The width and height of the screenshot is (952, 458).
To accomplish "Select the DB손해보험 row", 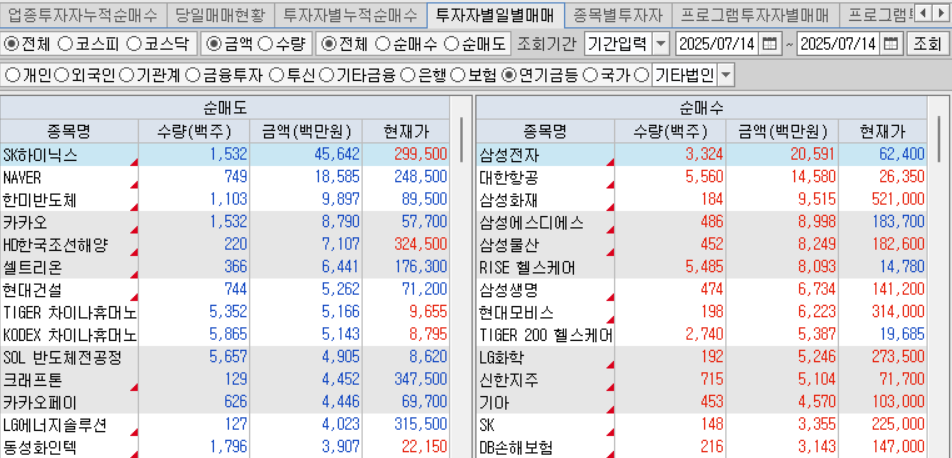I will pyautogui.click(x=702, y=447).
